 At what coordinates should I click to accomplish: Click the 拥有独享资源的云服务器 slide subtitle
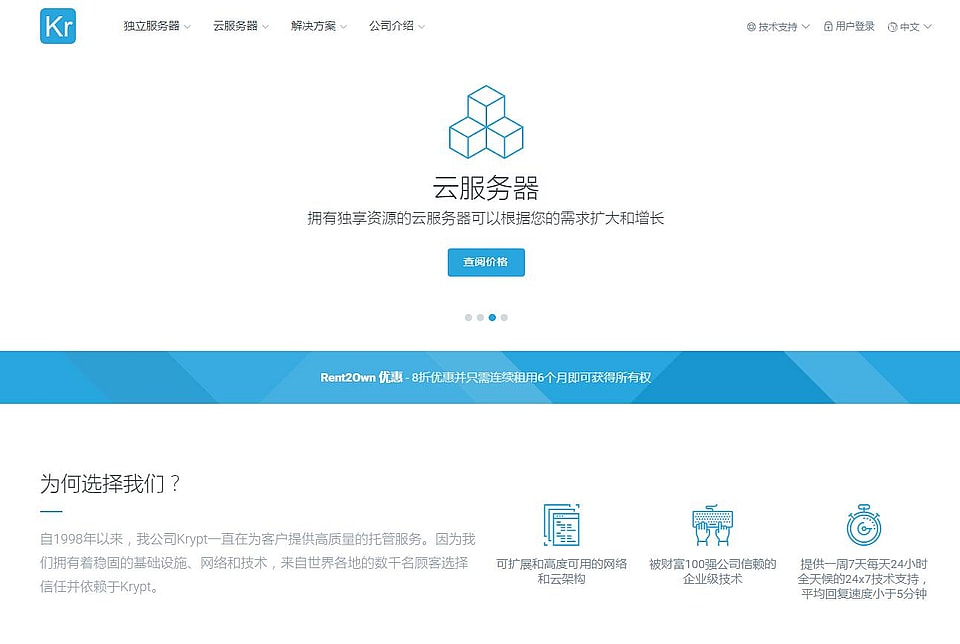pyautogui.click(x=486, y=218)
